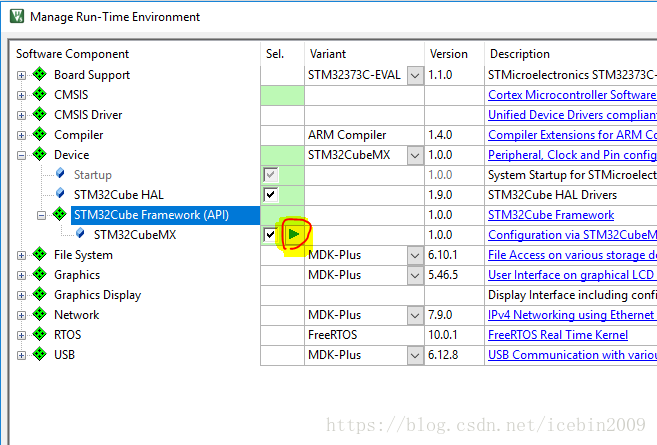This screenshot has width=657, height=445.
Task: Click the Sel. column header
Action: point(275,54)
